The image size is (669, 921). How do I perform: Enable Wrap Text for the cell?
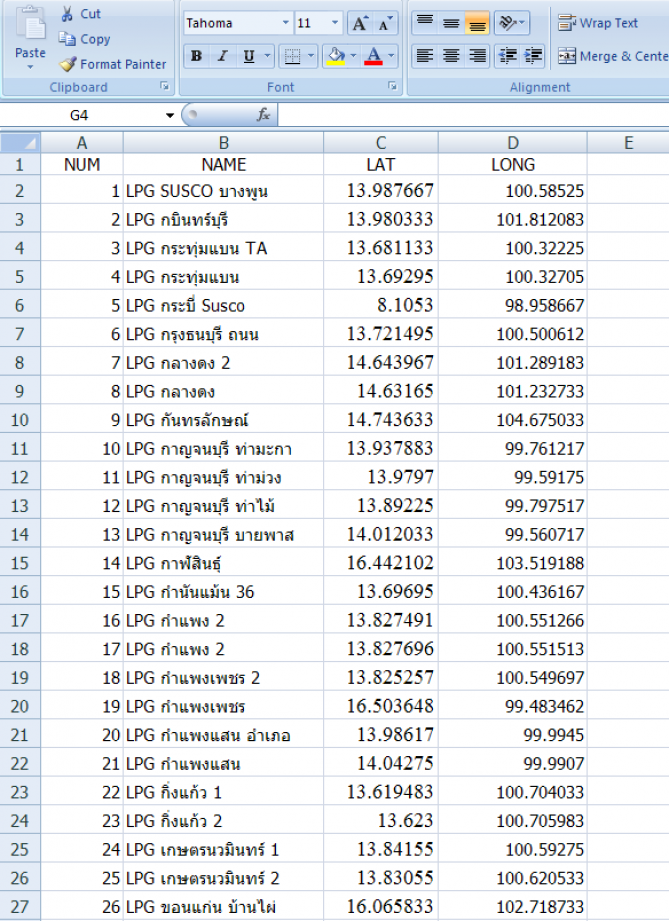coord(598,23)
